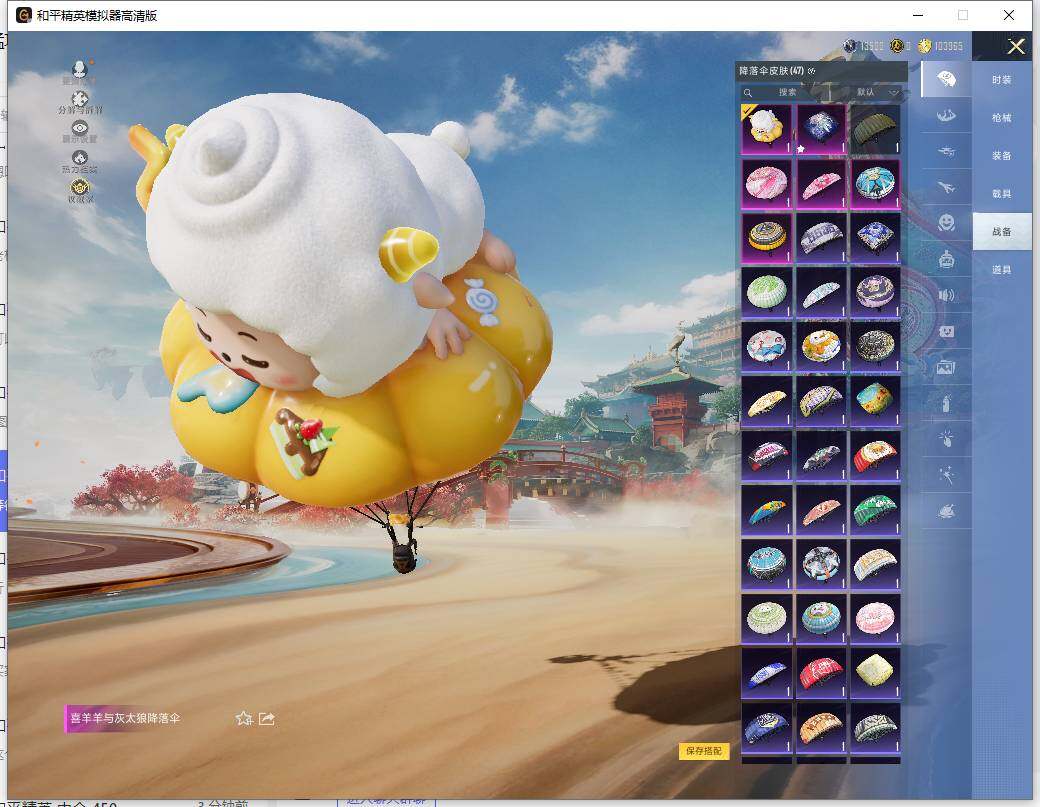The width and height of the screenshot is (1040, 807).
Task: Switch to the 时装 tab
Action: click(x=1001, y=79)
